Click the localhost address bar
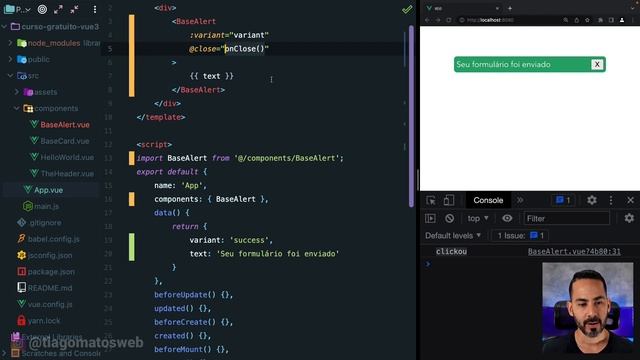640x360 pixels. 510,20
